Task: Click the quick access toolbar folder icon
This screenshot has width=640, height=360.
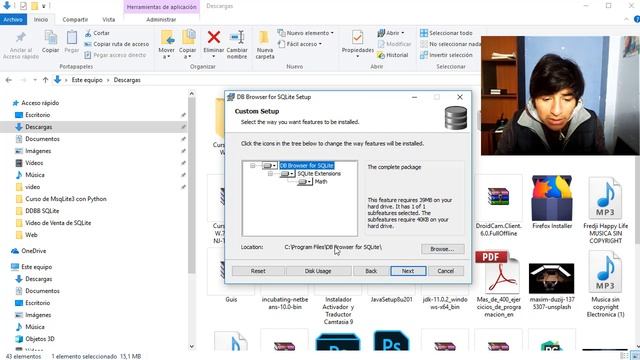Action: 35,6
